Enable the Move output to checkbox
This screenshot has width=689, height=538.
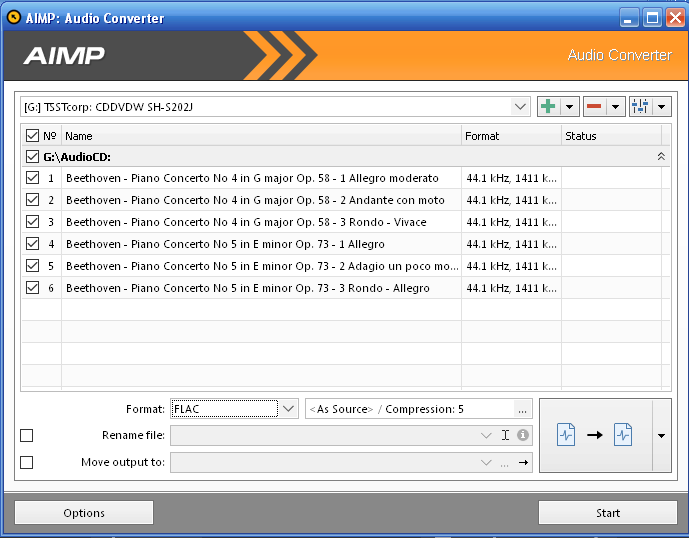[x=26, y=462]
